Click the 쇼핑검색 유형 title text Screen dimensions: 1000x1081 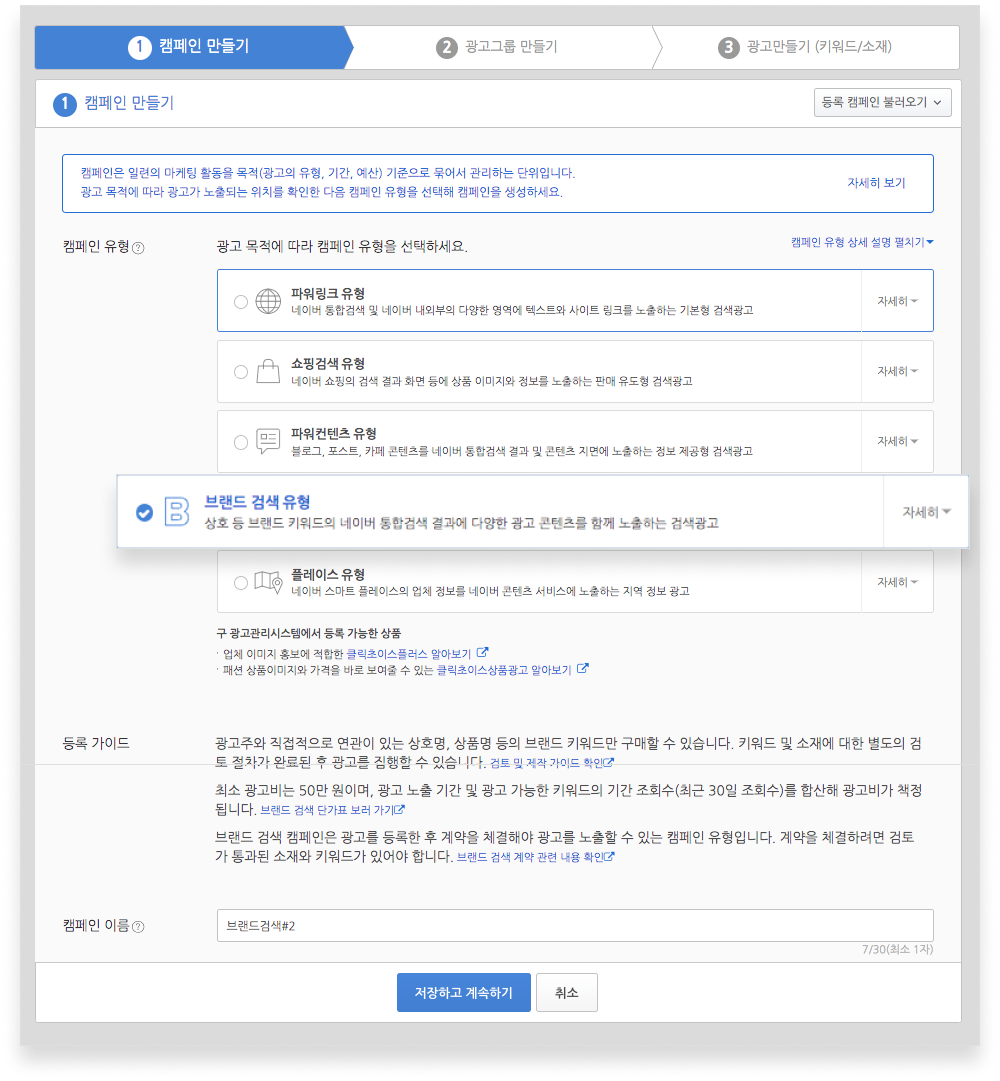point(327,363)
